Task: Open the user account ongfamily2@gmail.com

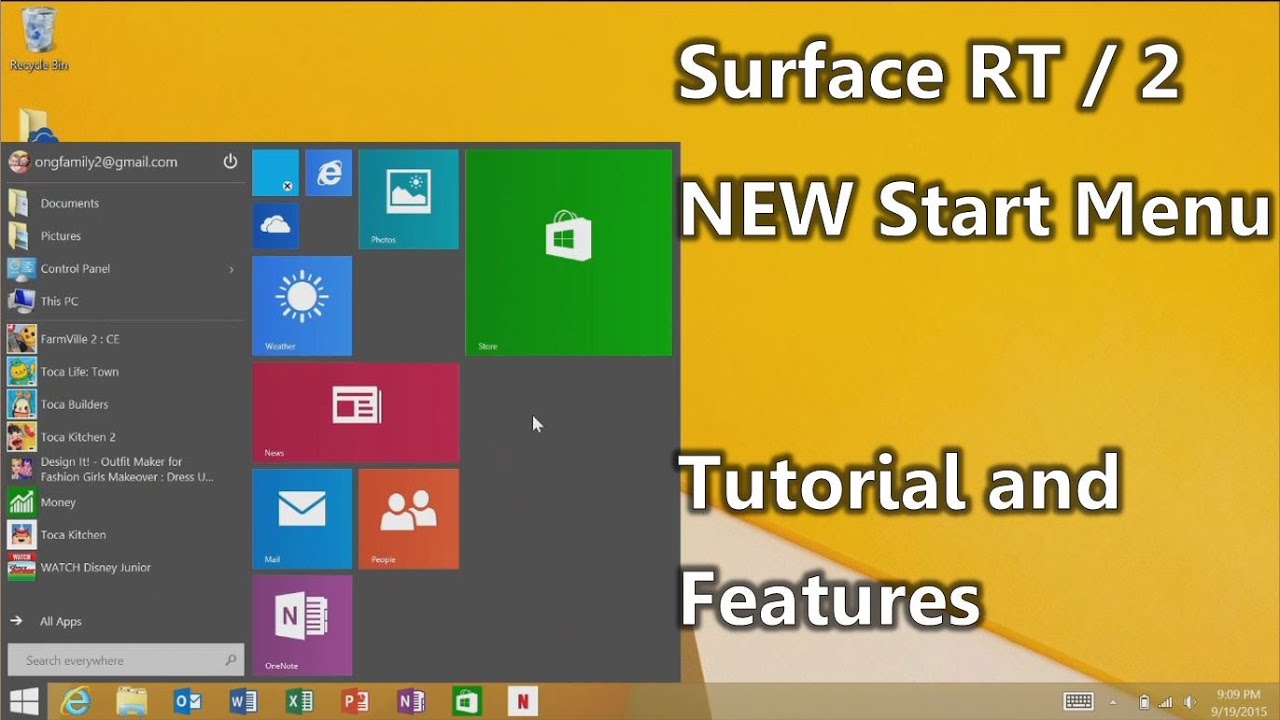Action: pos(93,162)
